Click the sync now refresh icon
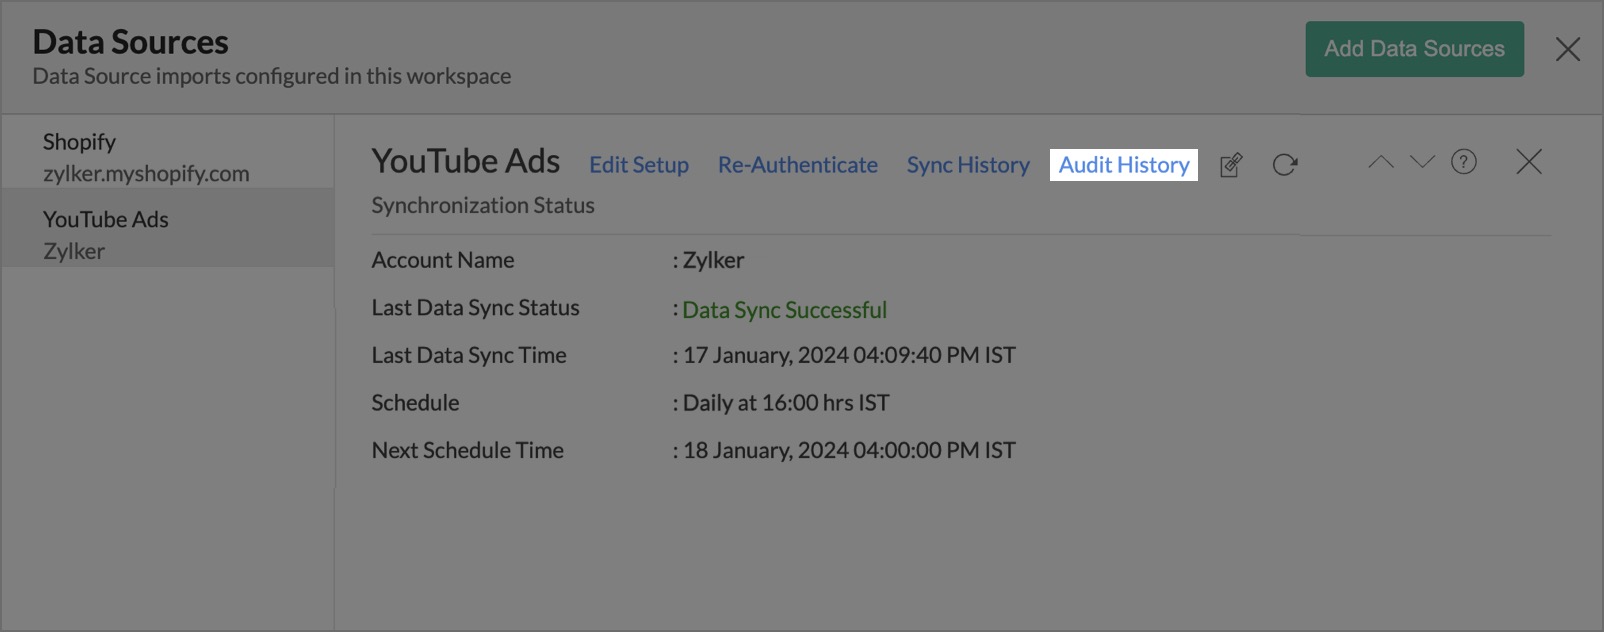This screenshot has width=1604, height=632. pyautogui.click(x=1285, y=165)
